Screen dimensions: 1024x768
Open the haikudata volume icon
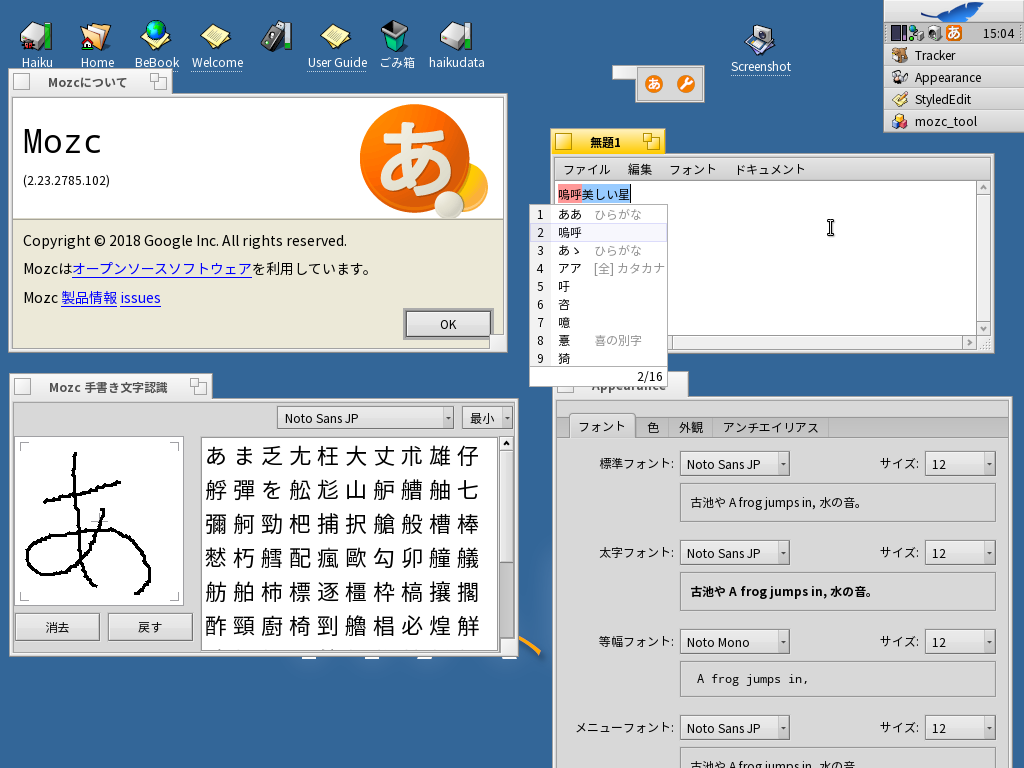(x=456, y=37)
